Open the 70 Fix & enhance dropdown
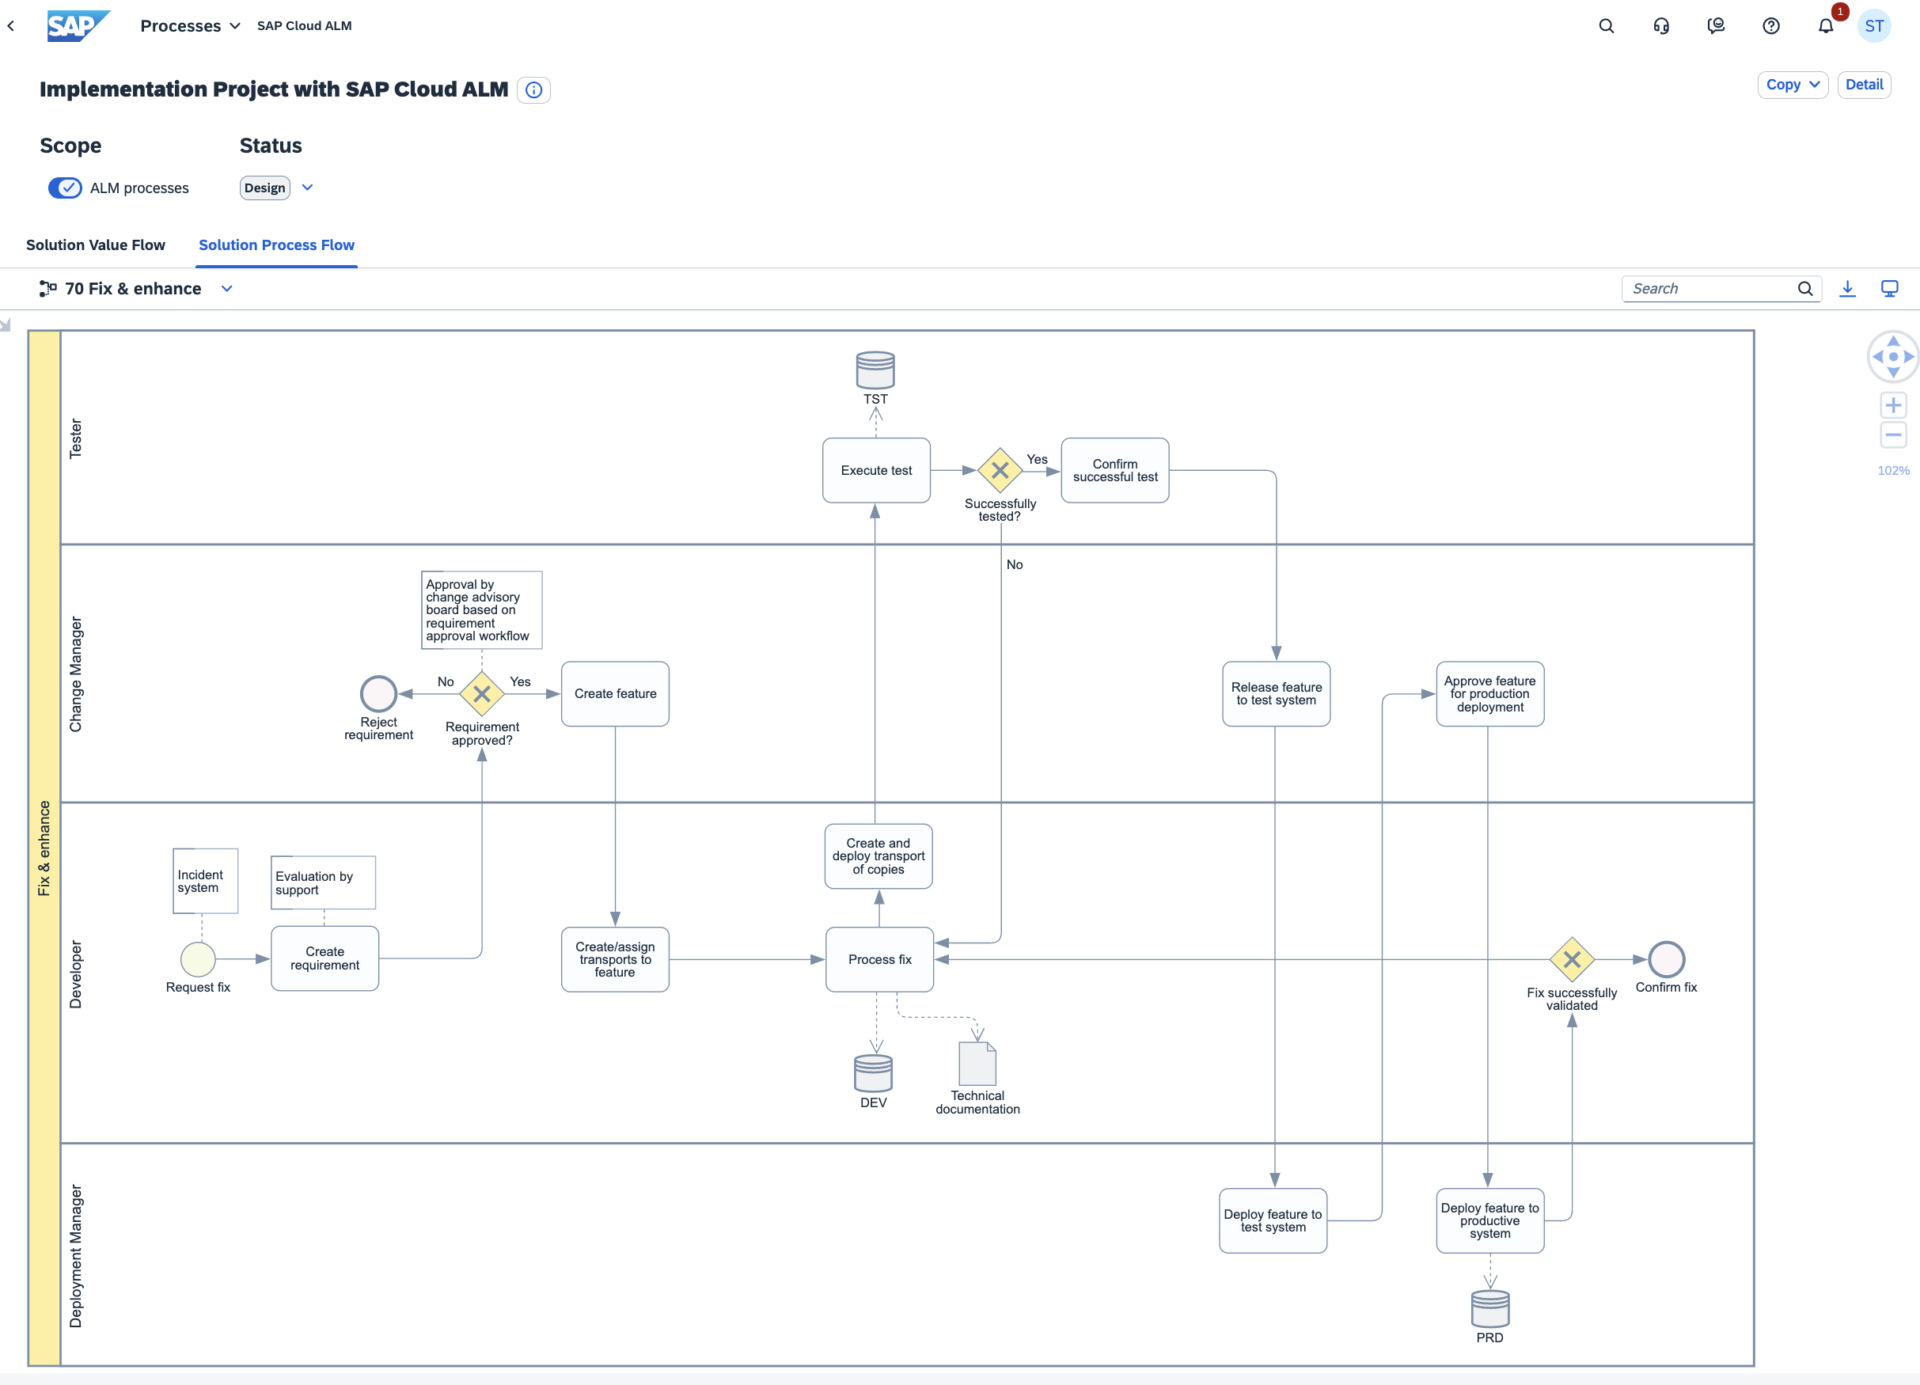This screenshot has height=1385, width=1920. [227, 289]
